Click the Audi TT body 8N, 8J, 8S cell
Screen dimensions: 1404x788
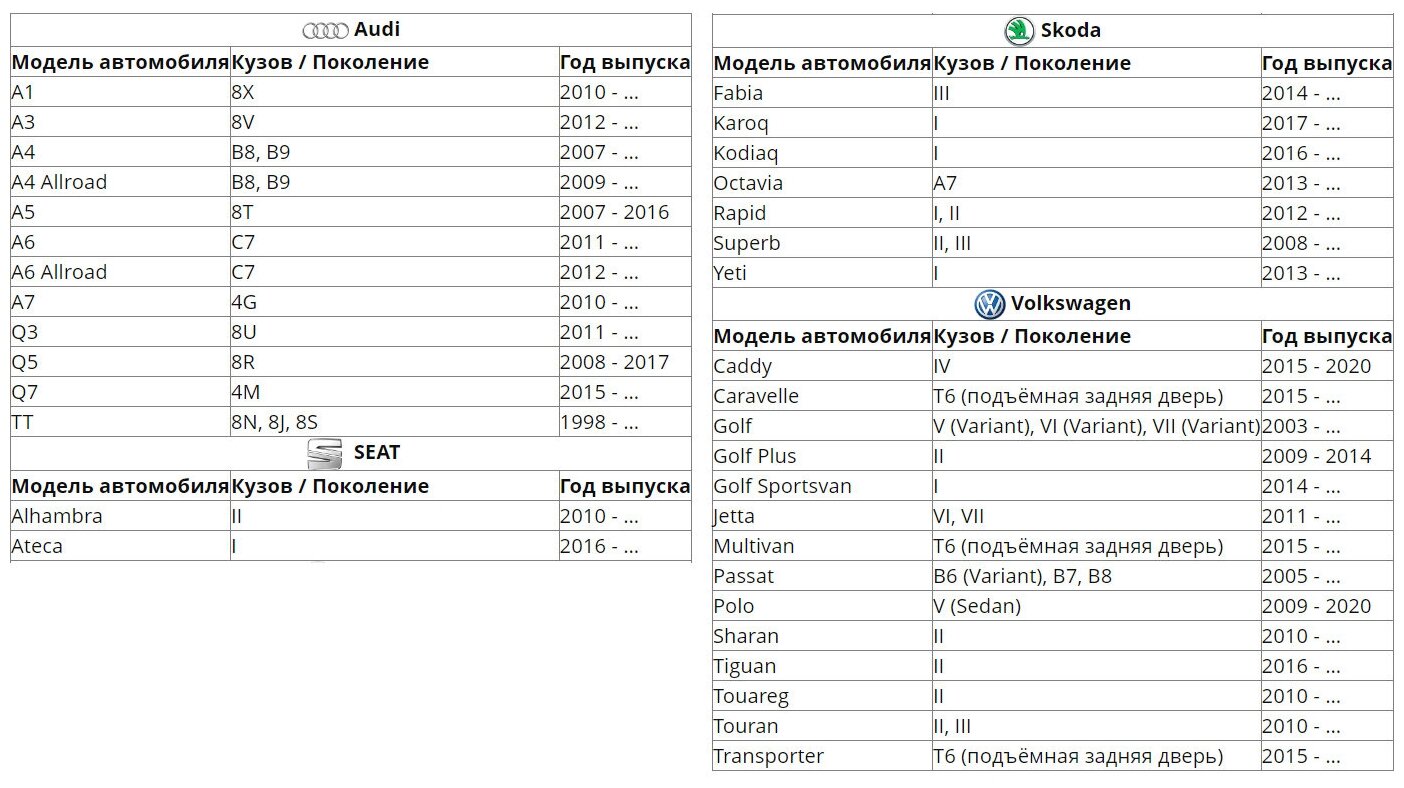click(x=395, y=422)
